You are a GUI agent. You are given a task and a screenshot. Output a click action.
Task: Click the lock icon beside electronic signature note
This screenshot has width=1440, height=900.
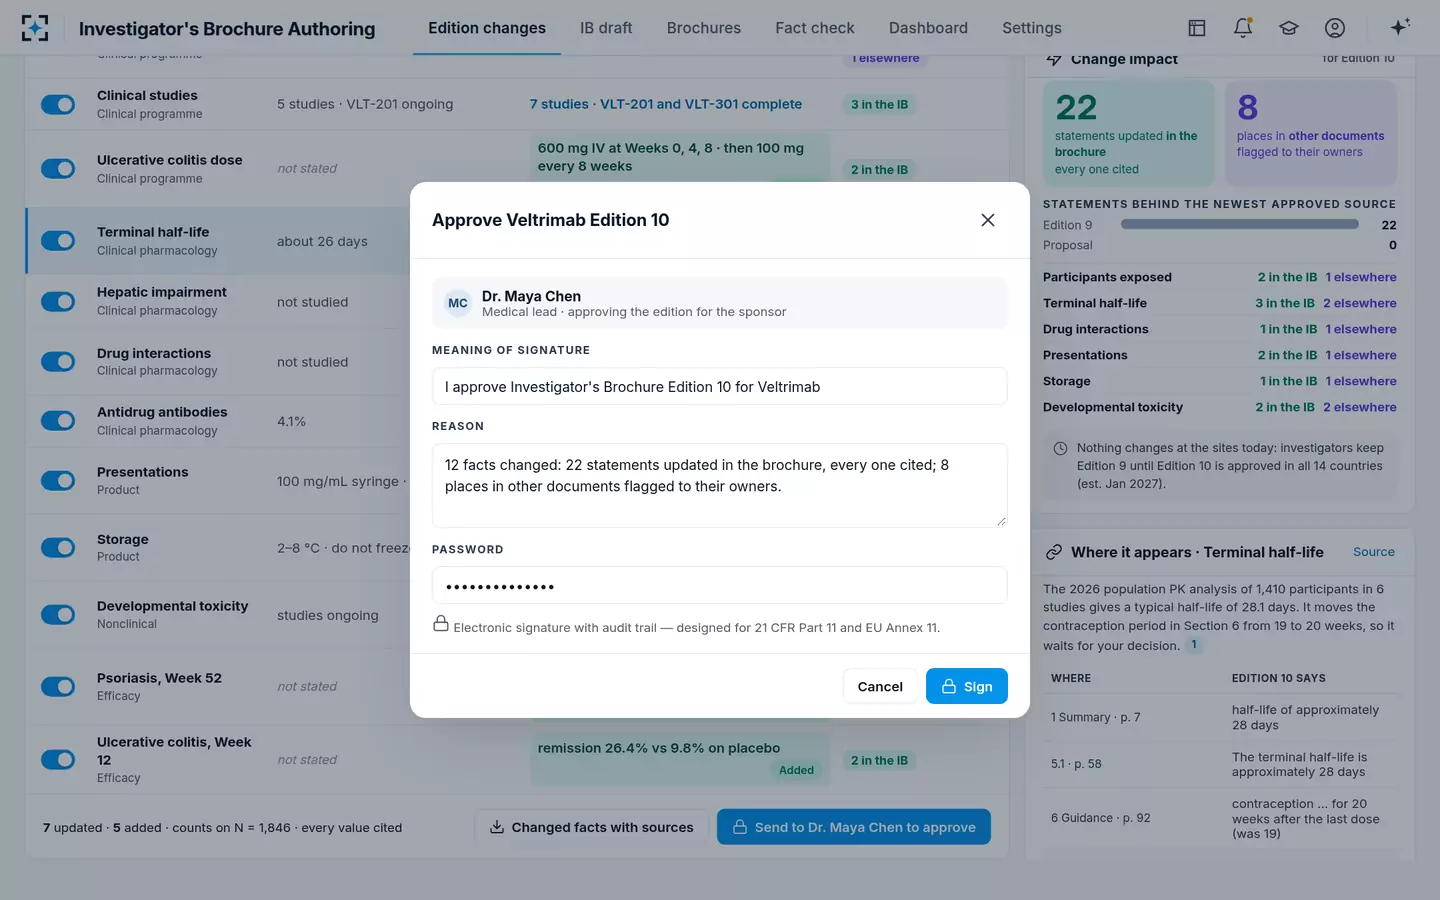(440, 624)
